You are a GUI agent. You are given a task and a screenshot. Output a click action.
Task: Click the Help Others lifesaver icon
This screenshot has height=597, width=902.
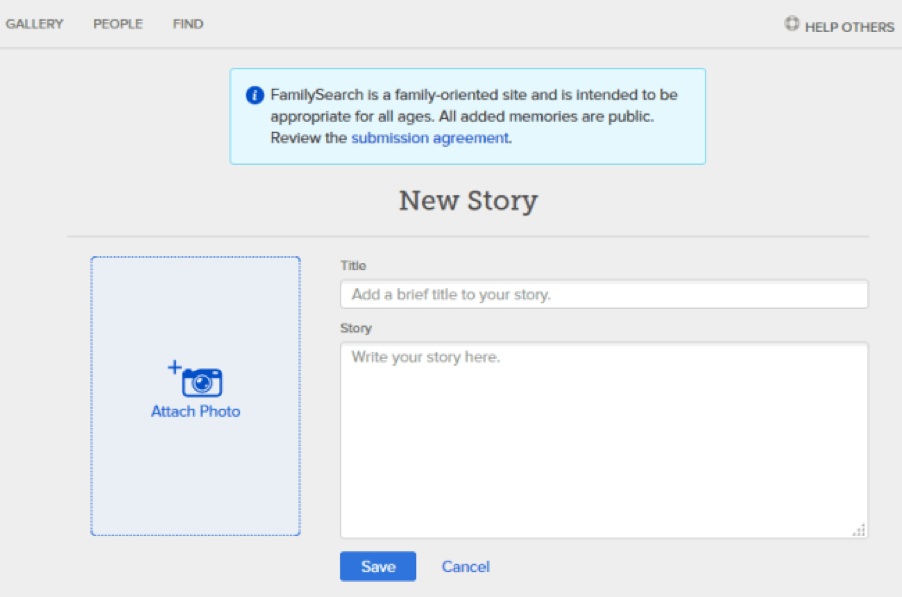pyautogui.click(x=792, y=24)
